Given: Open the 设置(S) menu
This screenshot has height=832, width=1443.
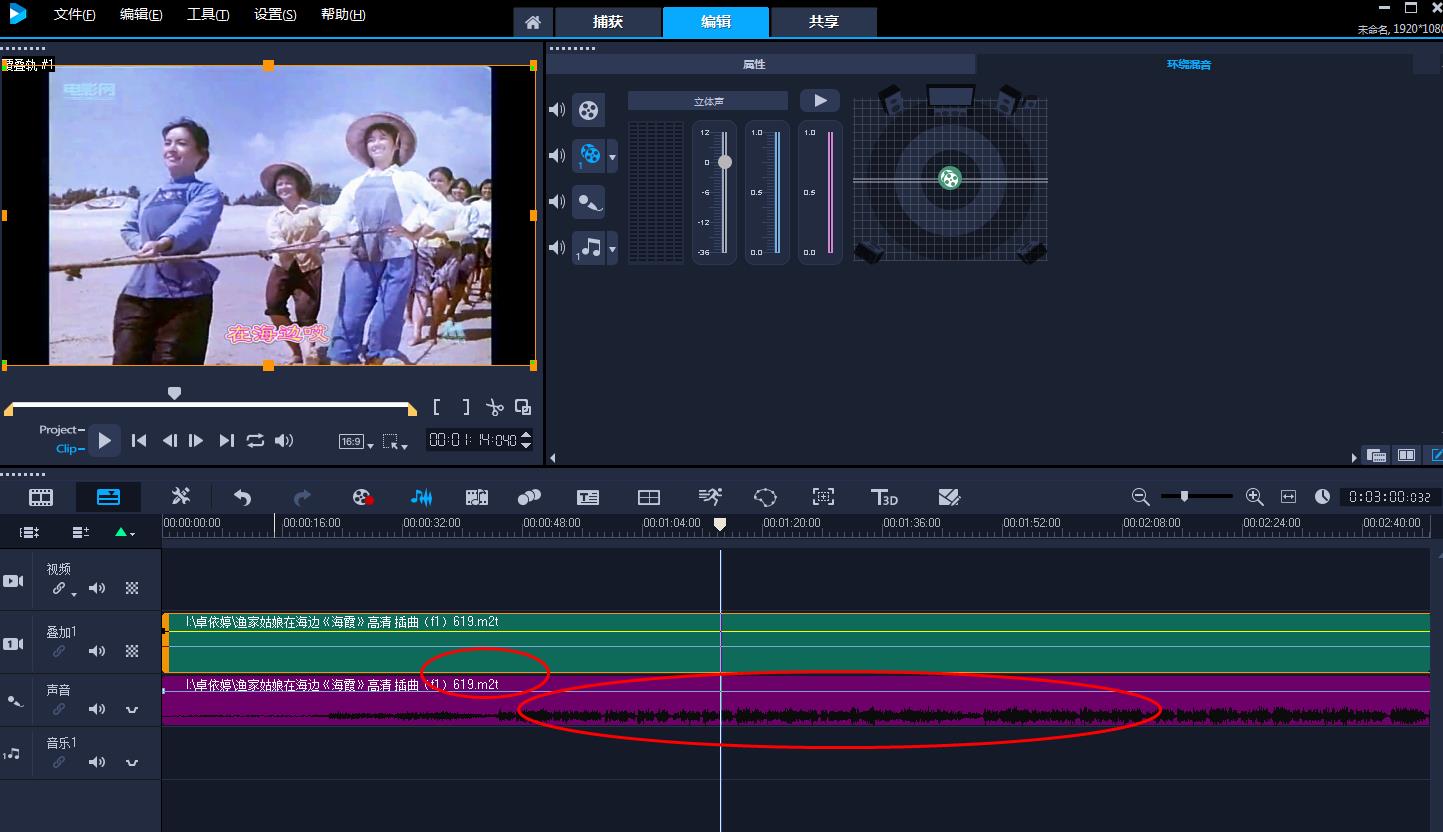Looking at the screenshot, I should (275, 15).
